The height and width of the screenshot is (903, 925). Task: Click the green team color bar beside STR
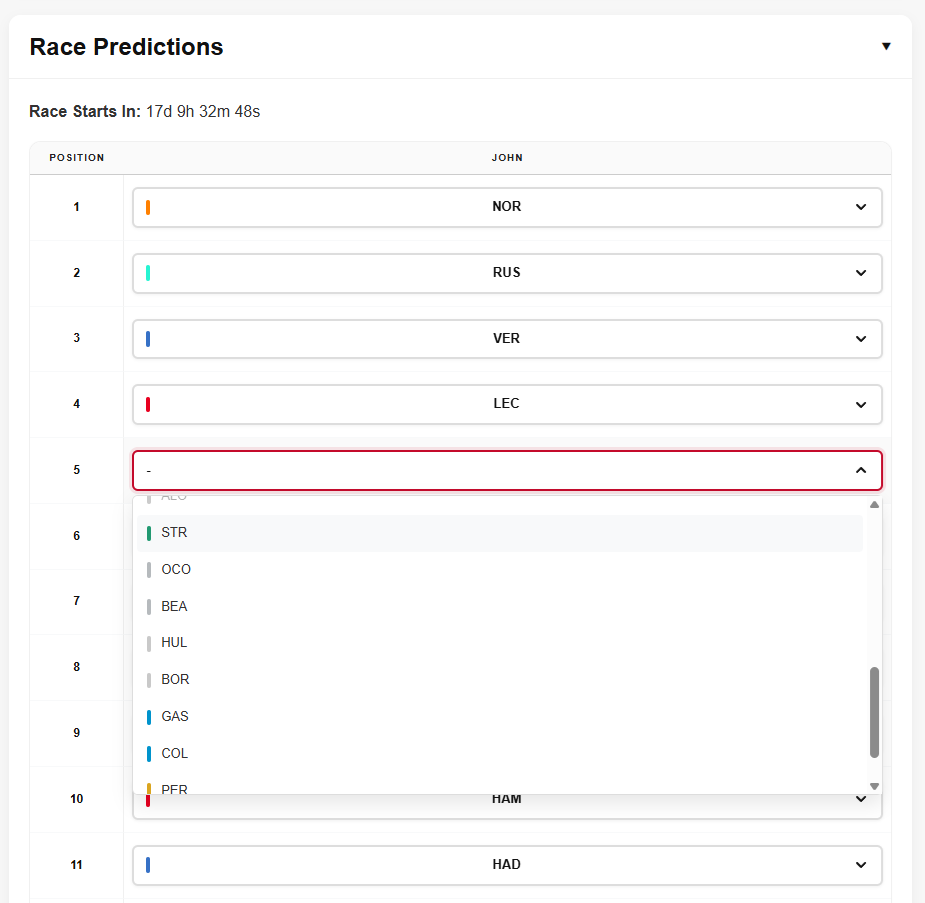pyautogui.click(x=149, y=532)
